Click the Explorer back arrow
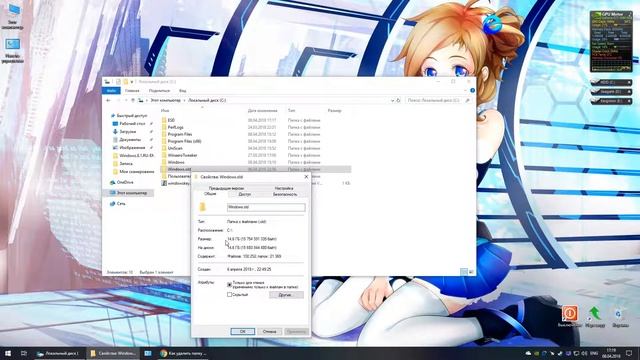The width and height of the screenshot is (640, 360). coord(108,100)
